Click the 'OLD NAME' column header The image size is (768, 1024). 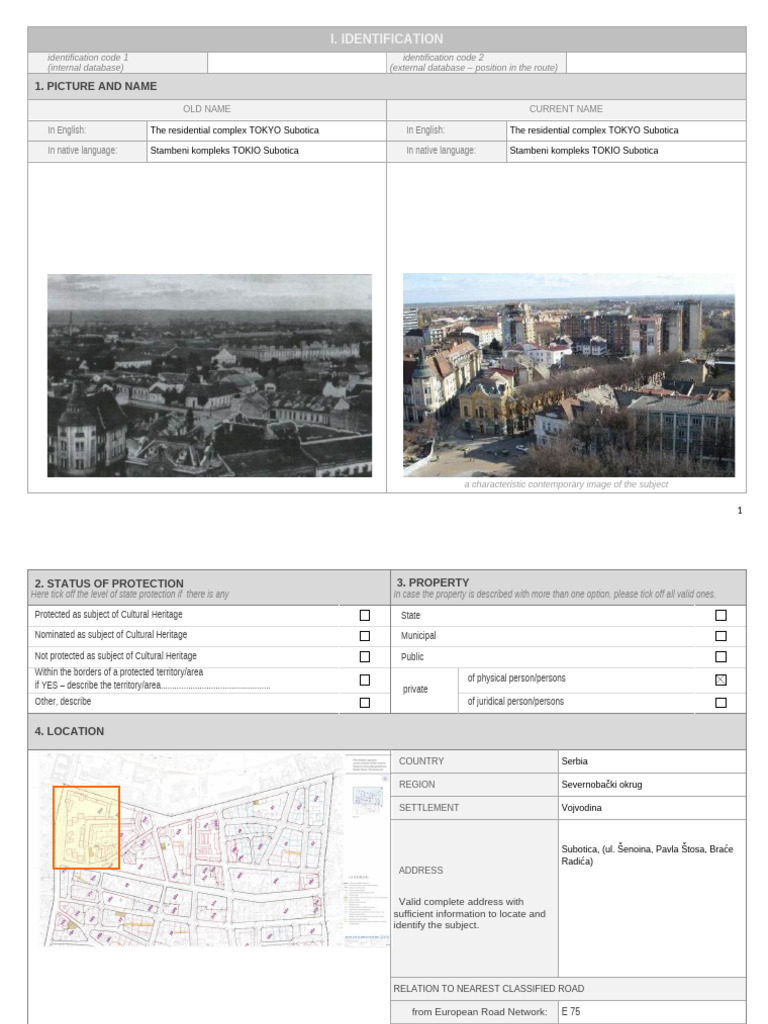206,109
